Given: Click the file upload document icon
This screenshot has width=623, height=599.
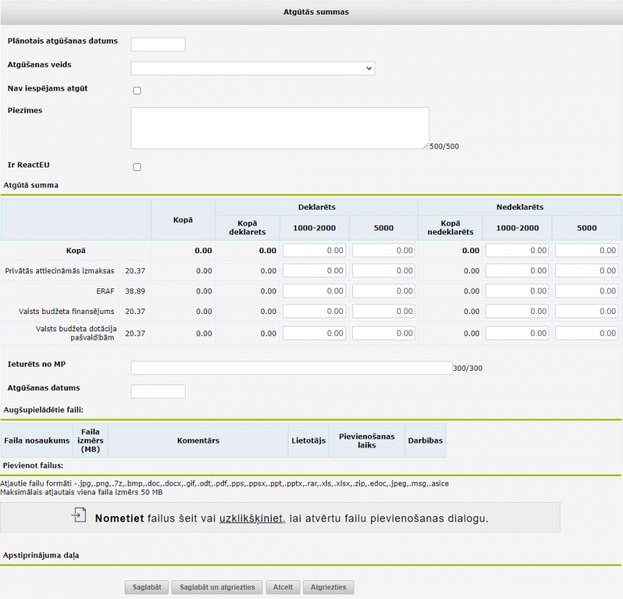Looking at the screenshot, I should point(79,515).
